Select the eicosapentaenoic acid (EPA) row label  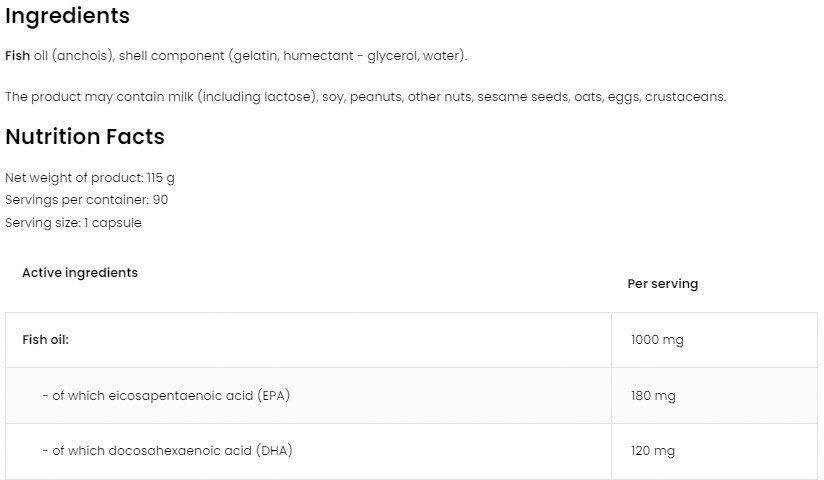coord(167,395)
